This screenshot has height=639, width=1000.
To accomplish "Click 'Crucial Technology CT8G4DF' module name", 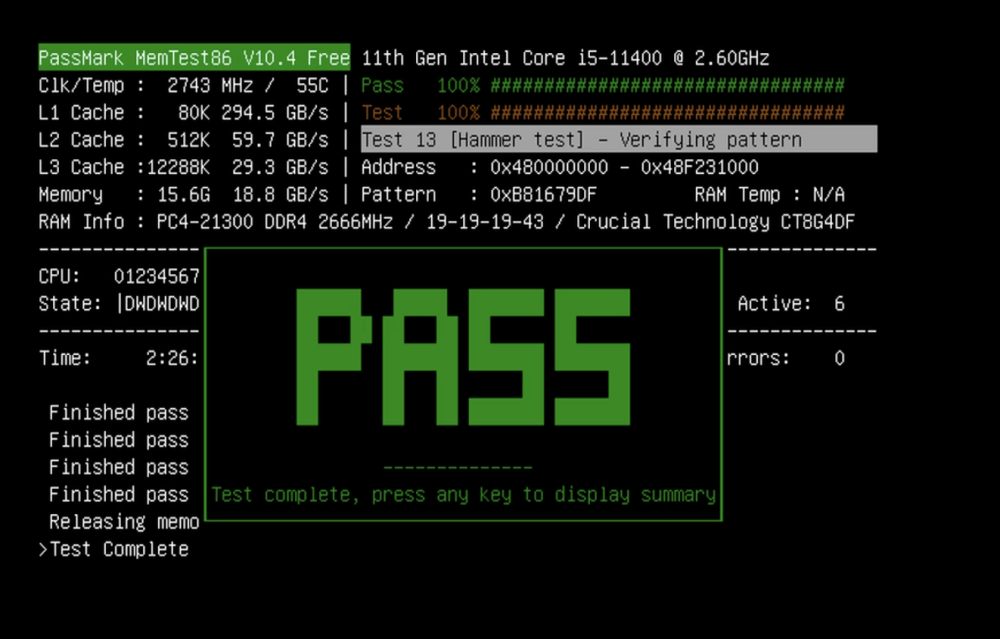I will coord(715,222).
